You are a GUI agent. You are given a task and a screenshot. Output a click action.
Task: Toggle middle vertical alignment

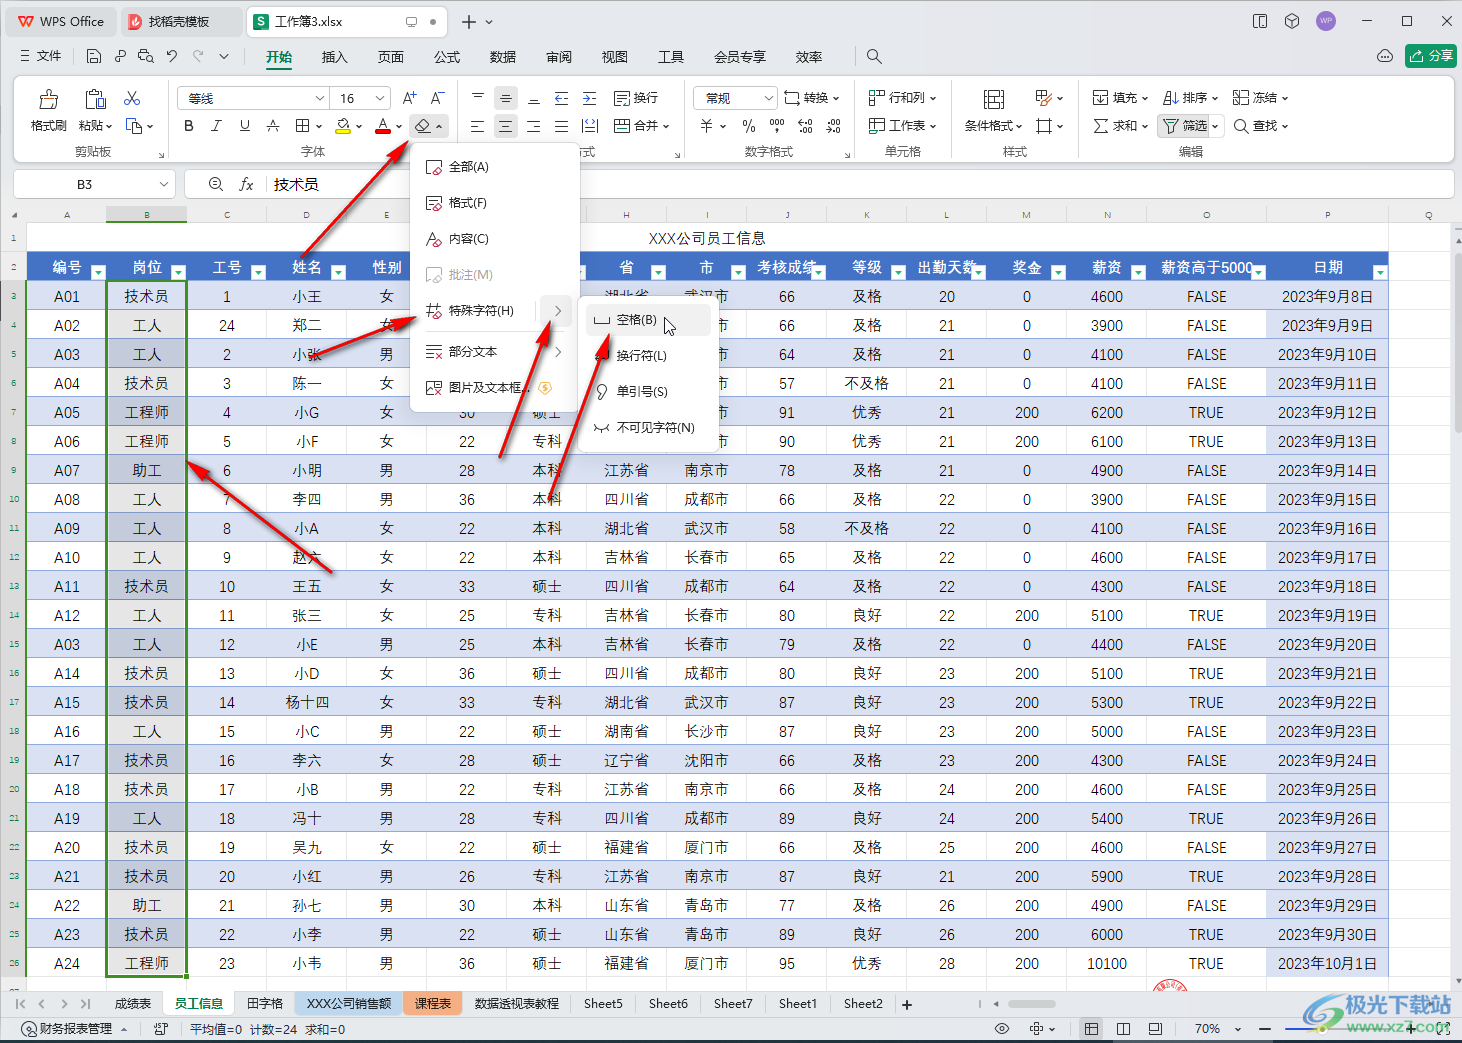[x=506, y=98]
